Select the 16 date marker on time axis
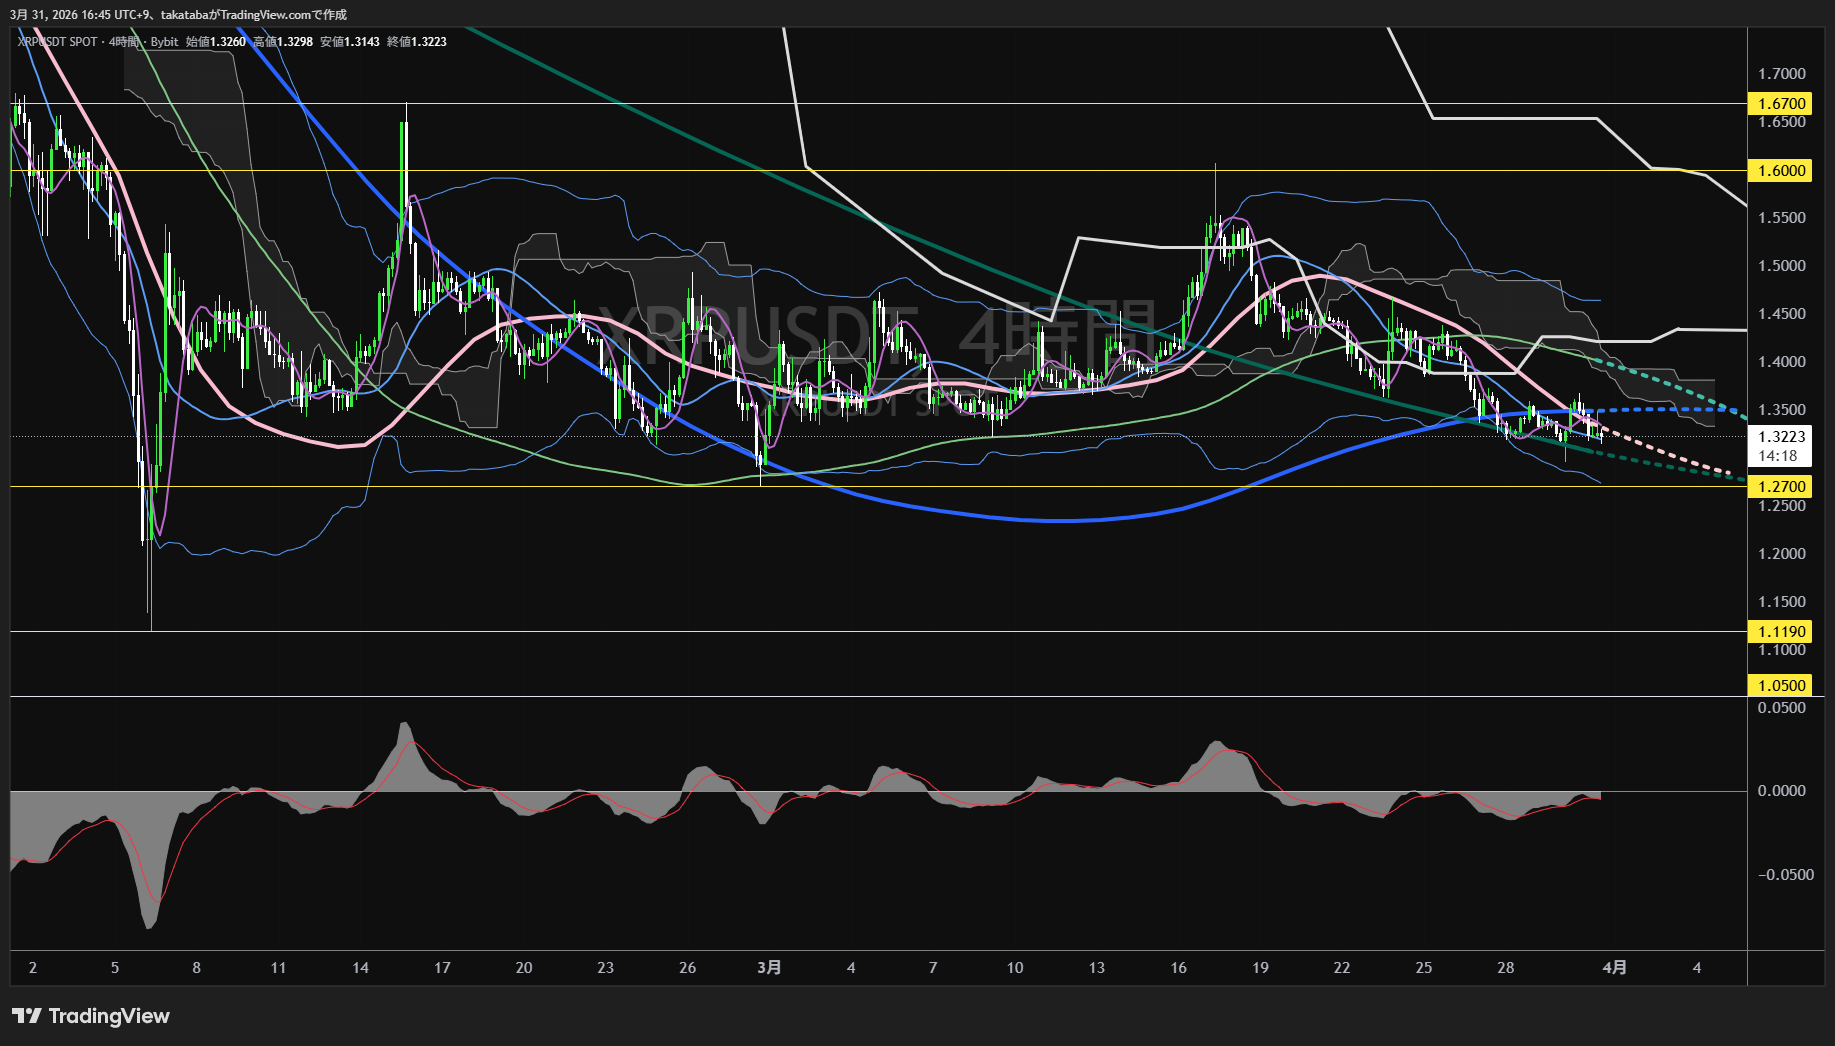The height and width of the screenshot is (1046, 1835). [x=1178, y=967]
